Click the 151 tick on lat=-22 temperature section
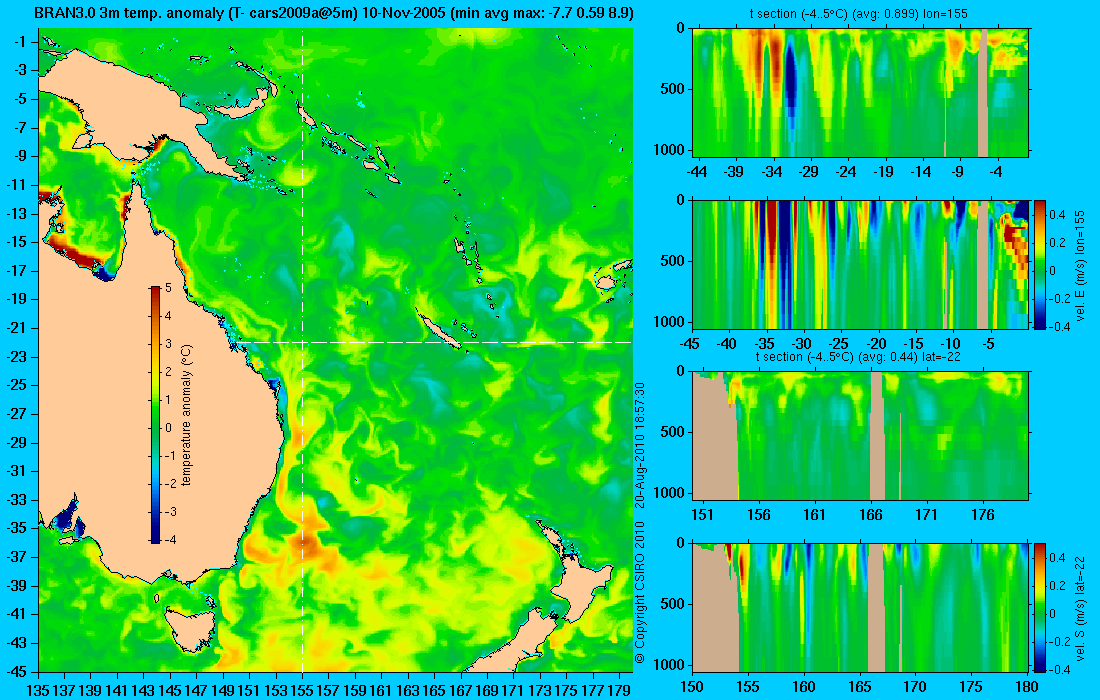The width and height of the screenshot is (1100, 700). click(x=702, y=514)
